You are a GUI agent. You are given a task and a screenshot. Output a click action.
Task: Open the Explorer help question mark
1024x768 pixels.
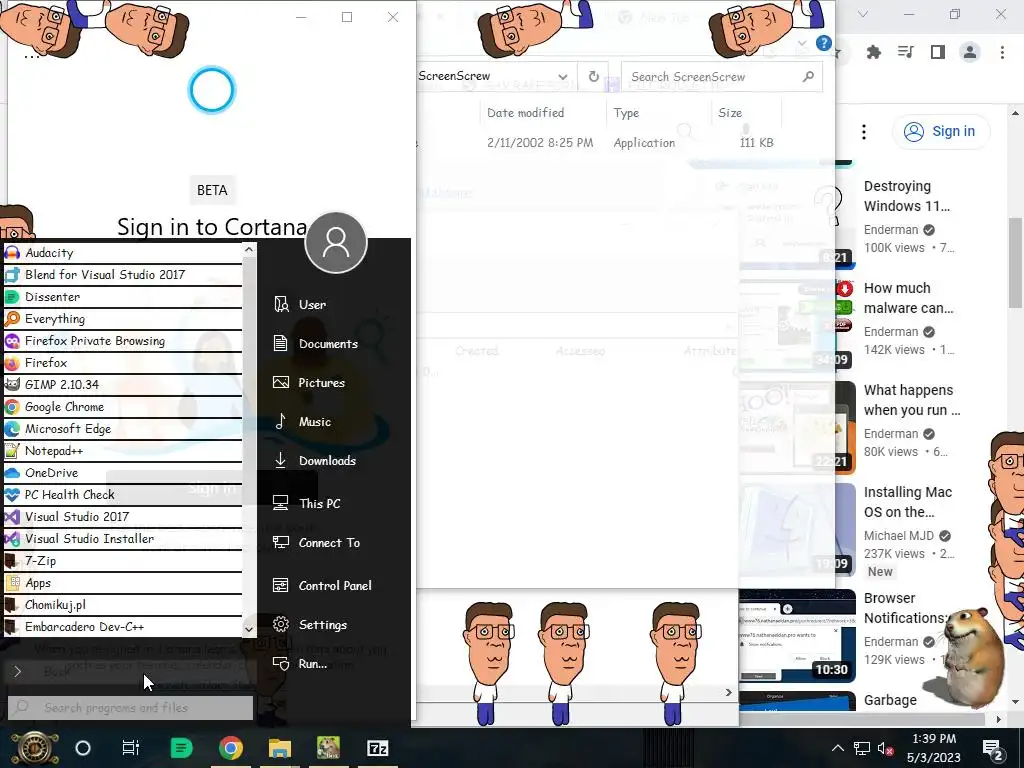click(824, 44)
